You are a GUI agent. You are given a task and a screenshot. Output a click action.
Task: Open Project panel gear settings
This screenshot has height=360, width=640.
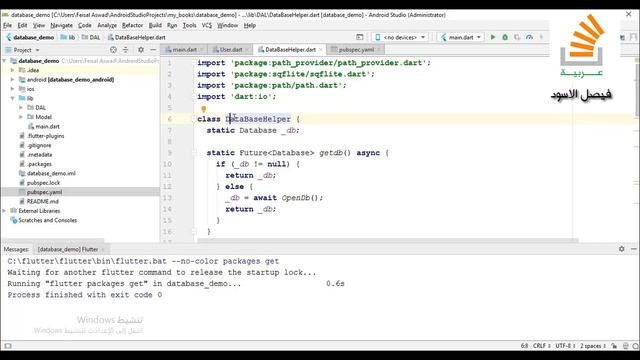coord(141,50)
